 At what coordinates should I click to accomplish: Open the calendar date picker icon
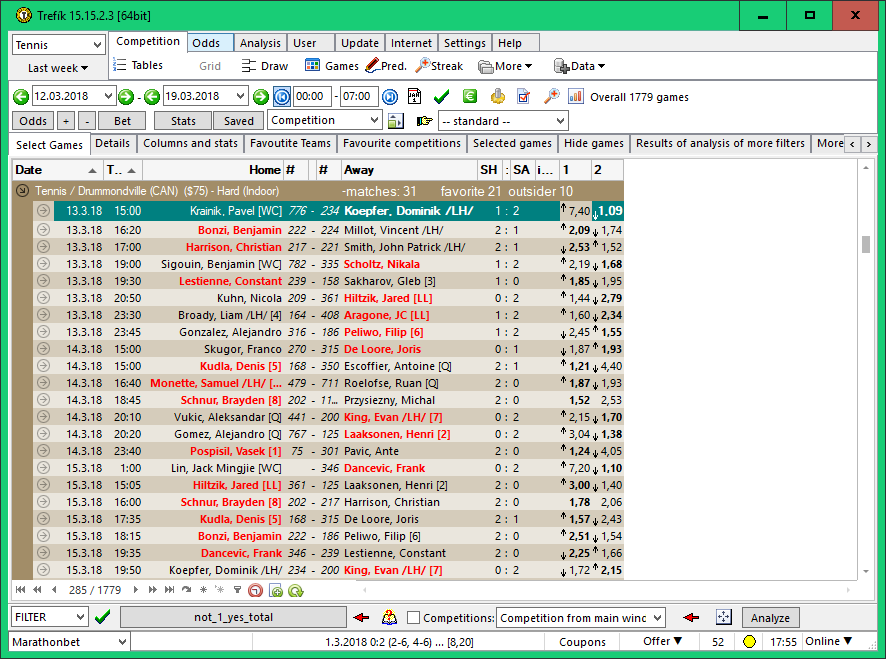414,97
